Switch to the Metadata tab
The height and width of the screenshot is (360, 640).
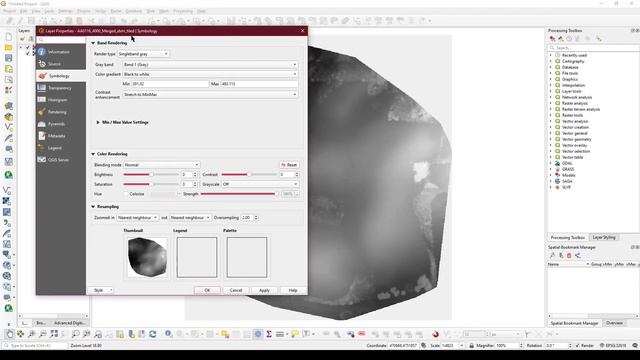coord(61,136)
